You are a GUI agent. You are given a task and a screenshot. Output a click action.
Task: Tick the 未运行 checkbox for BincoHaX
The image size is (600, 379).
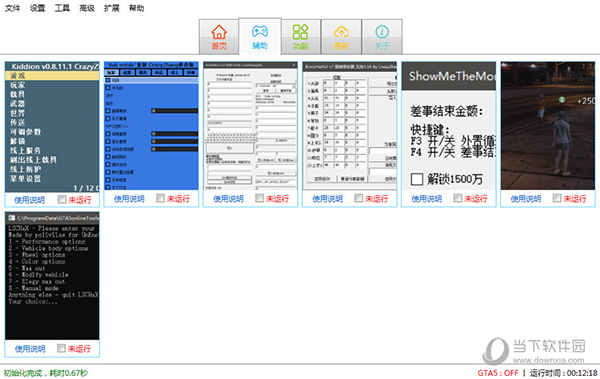(x=359, y=198)
